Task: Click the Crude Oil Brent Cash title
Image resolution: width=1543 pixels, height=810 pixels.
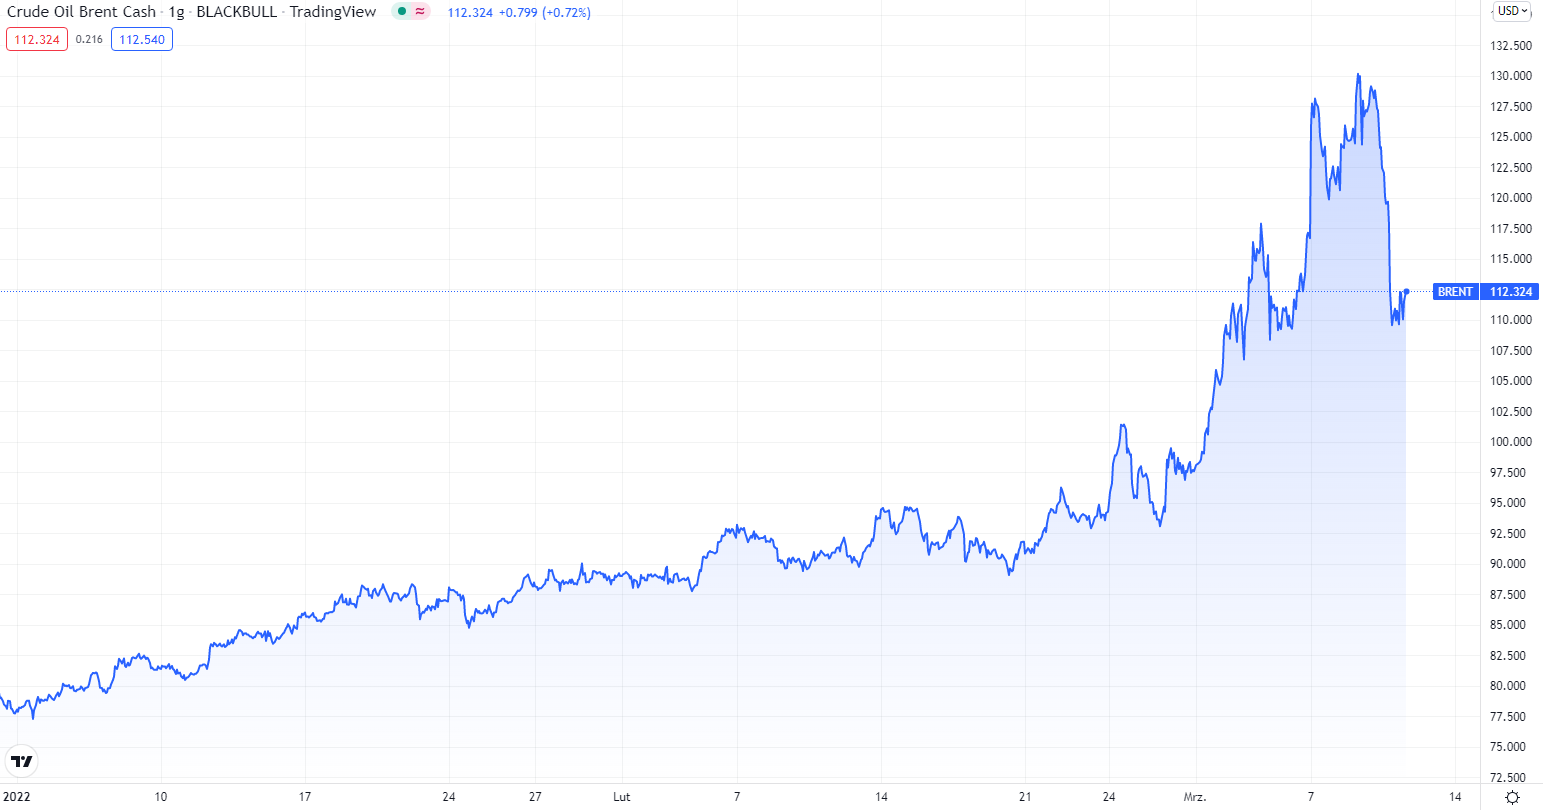Action: [x=81, y=12]
